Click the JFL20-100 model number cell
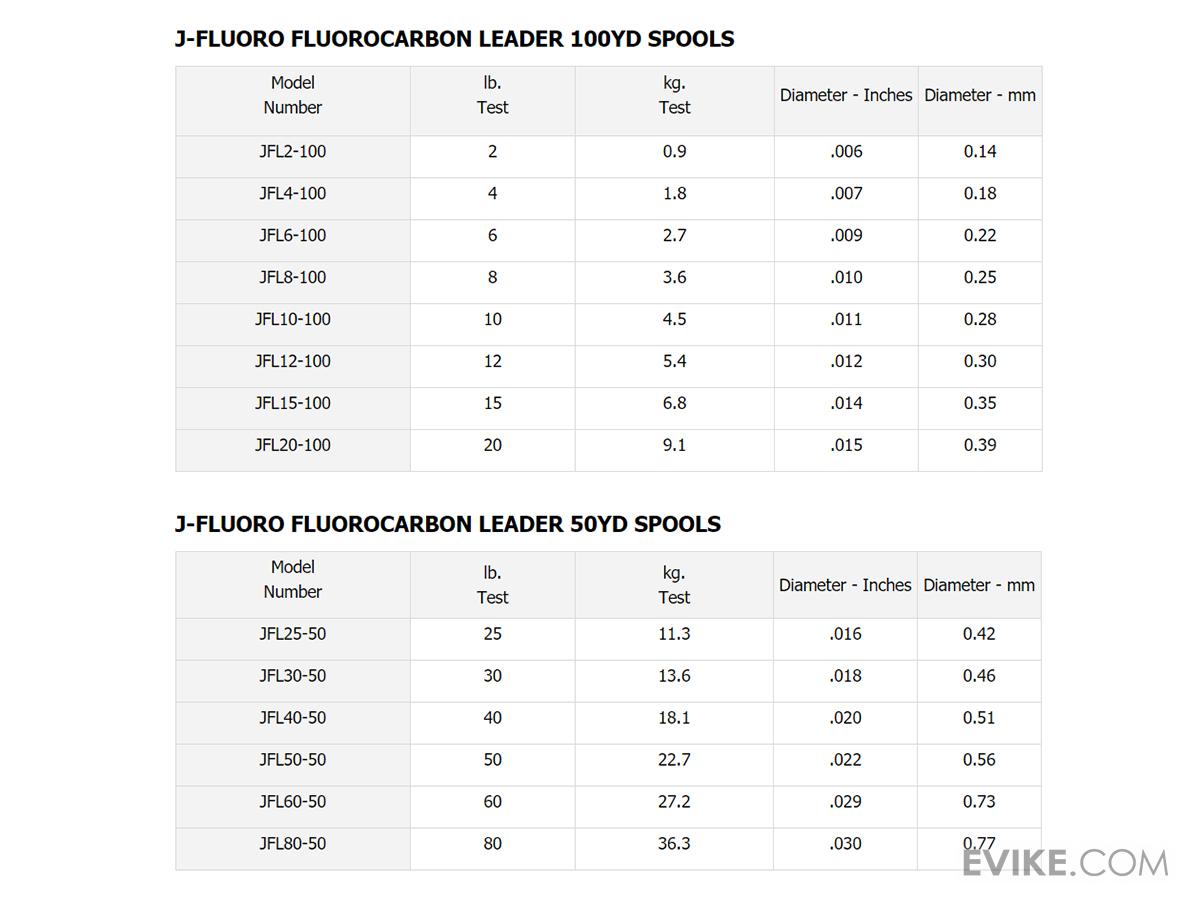 [x=293, y=446]
